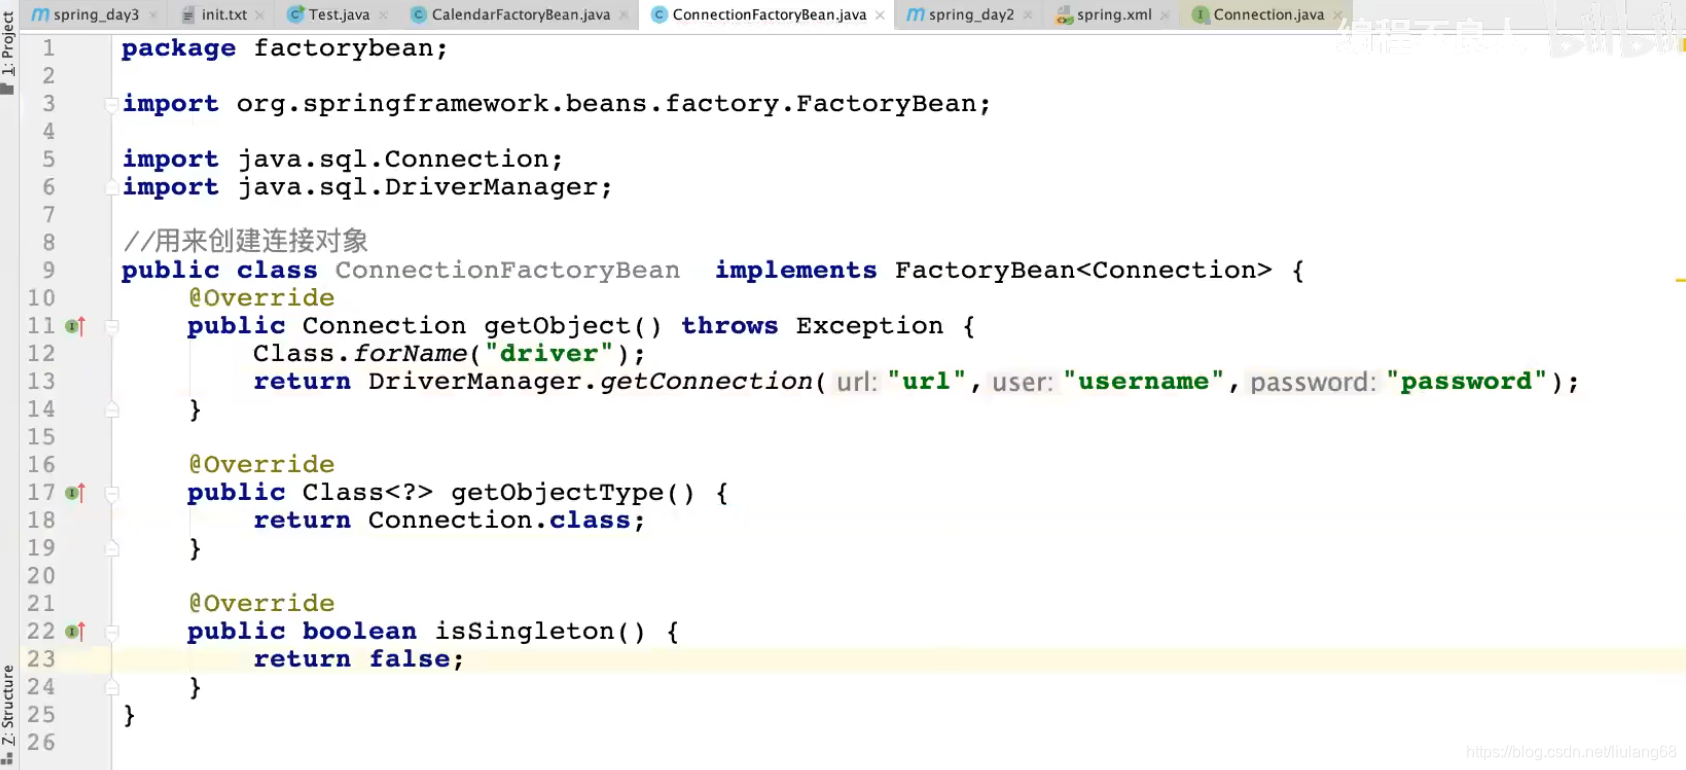Click the fold end marker on line 6
This screenshot has width=1686, height=770.
tap(112, 187)
